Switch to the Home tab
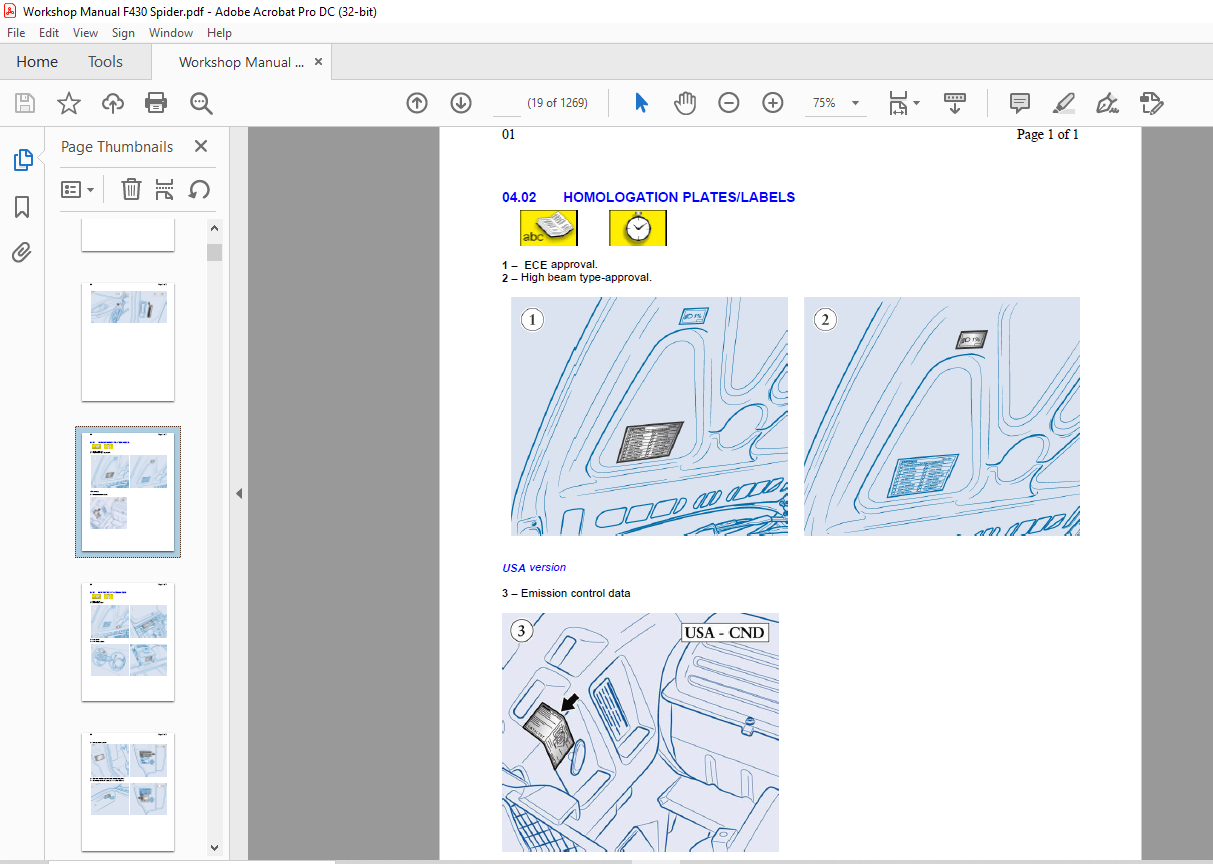 click(37, 62)
